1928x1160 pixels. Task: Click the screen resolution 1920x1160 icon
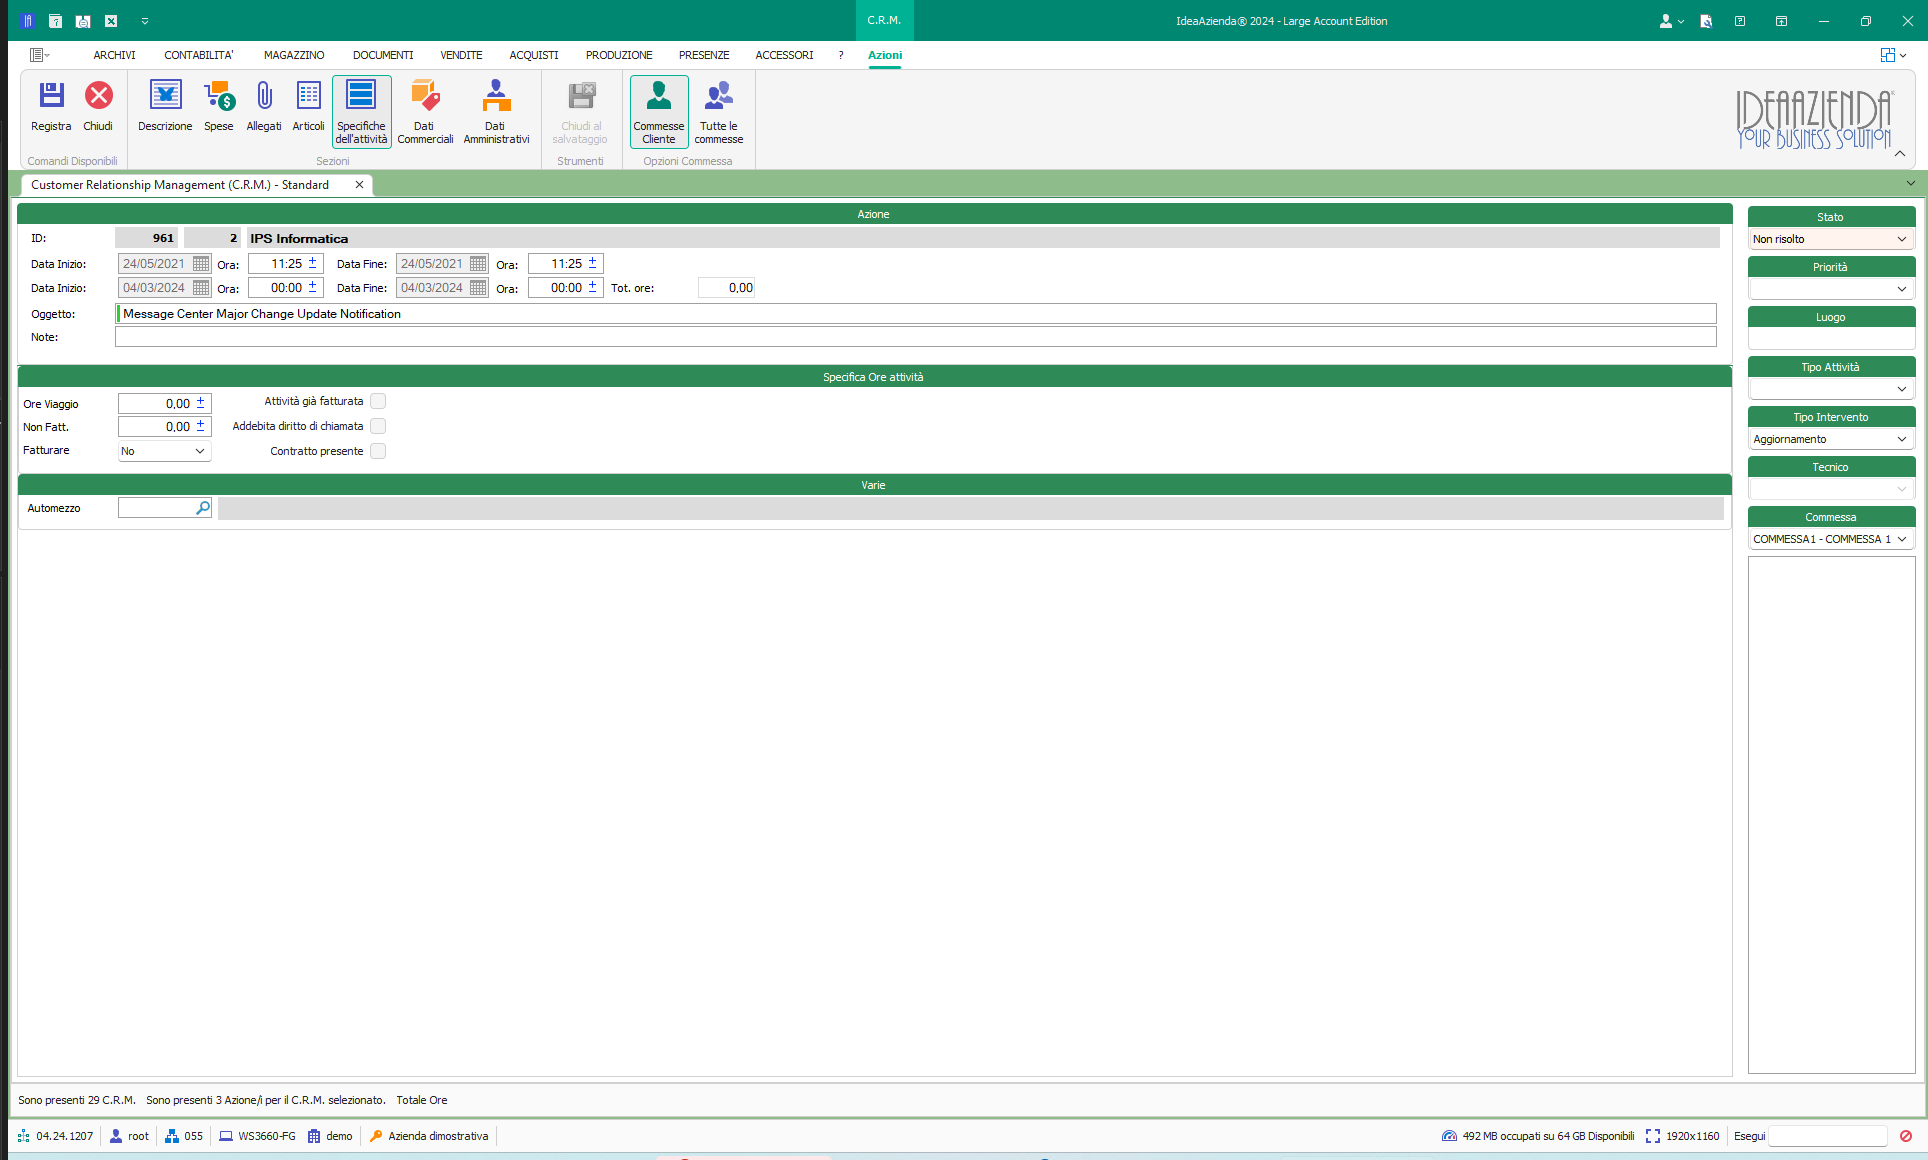click(x=1653, y=1136)
